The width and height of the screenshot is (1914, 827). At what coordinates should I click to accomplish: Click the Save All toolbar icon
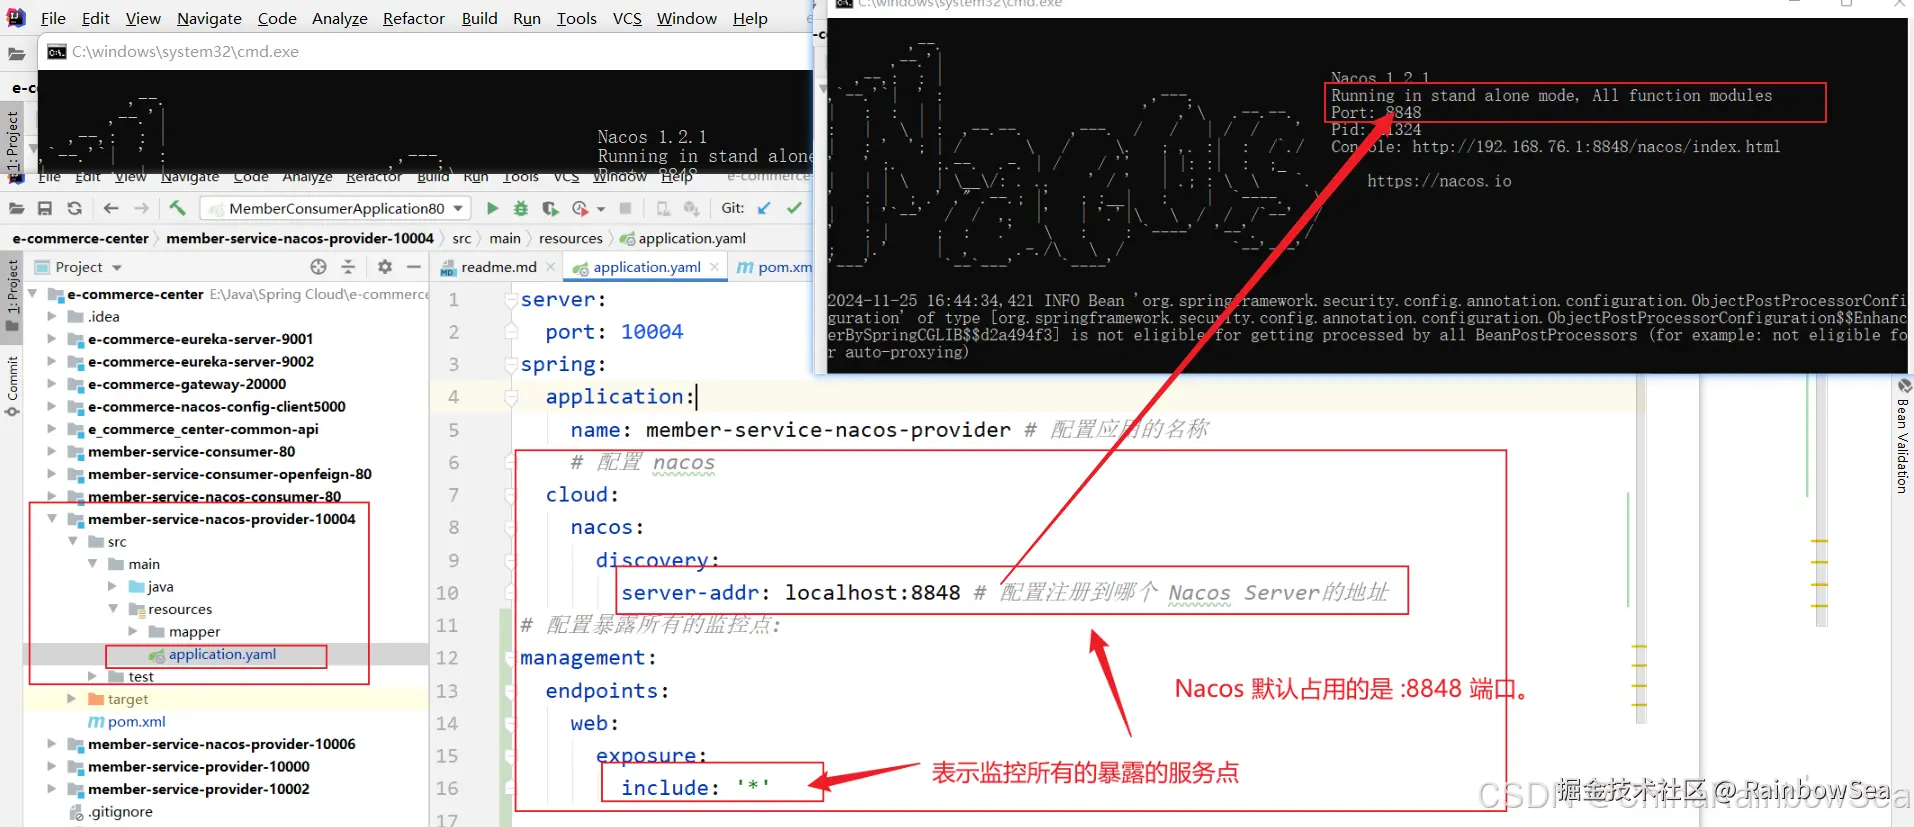click(x=45, y=208)
